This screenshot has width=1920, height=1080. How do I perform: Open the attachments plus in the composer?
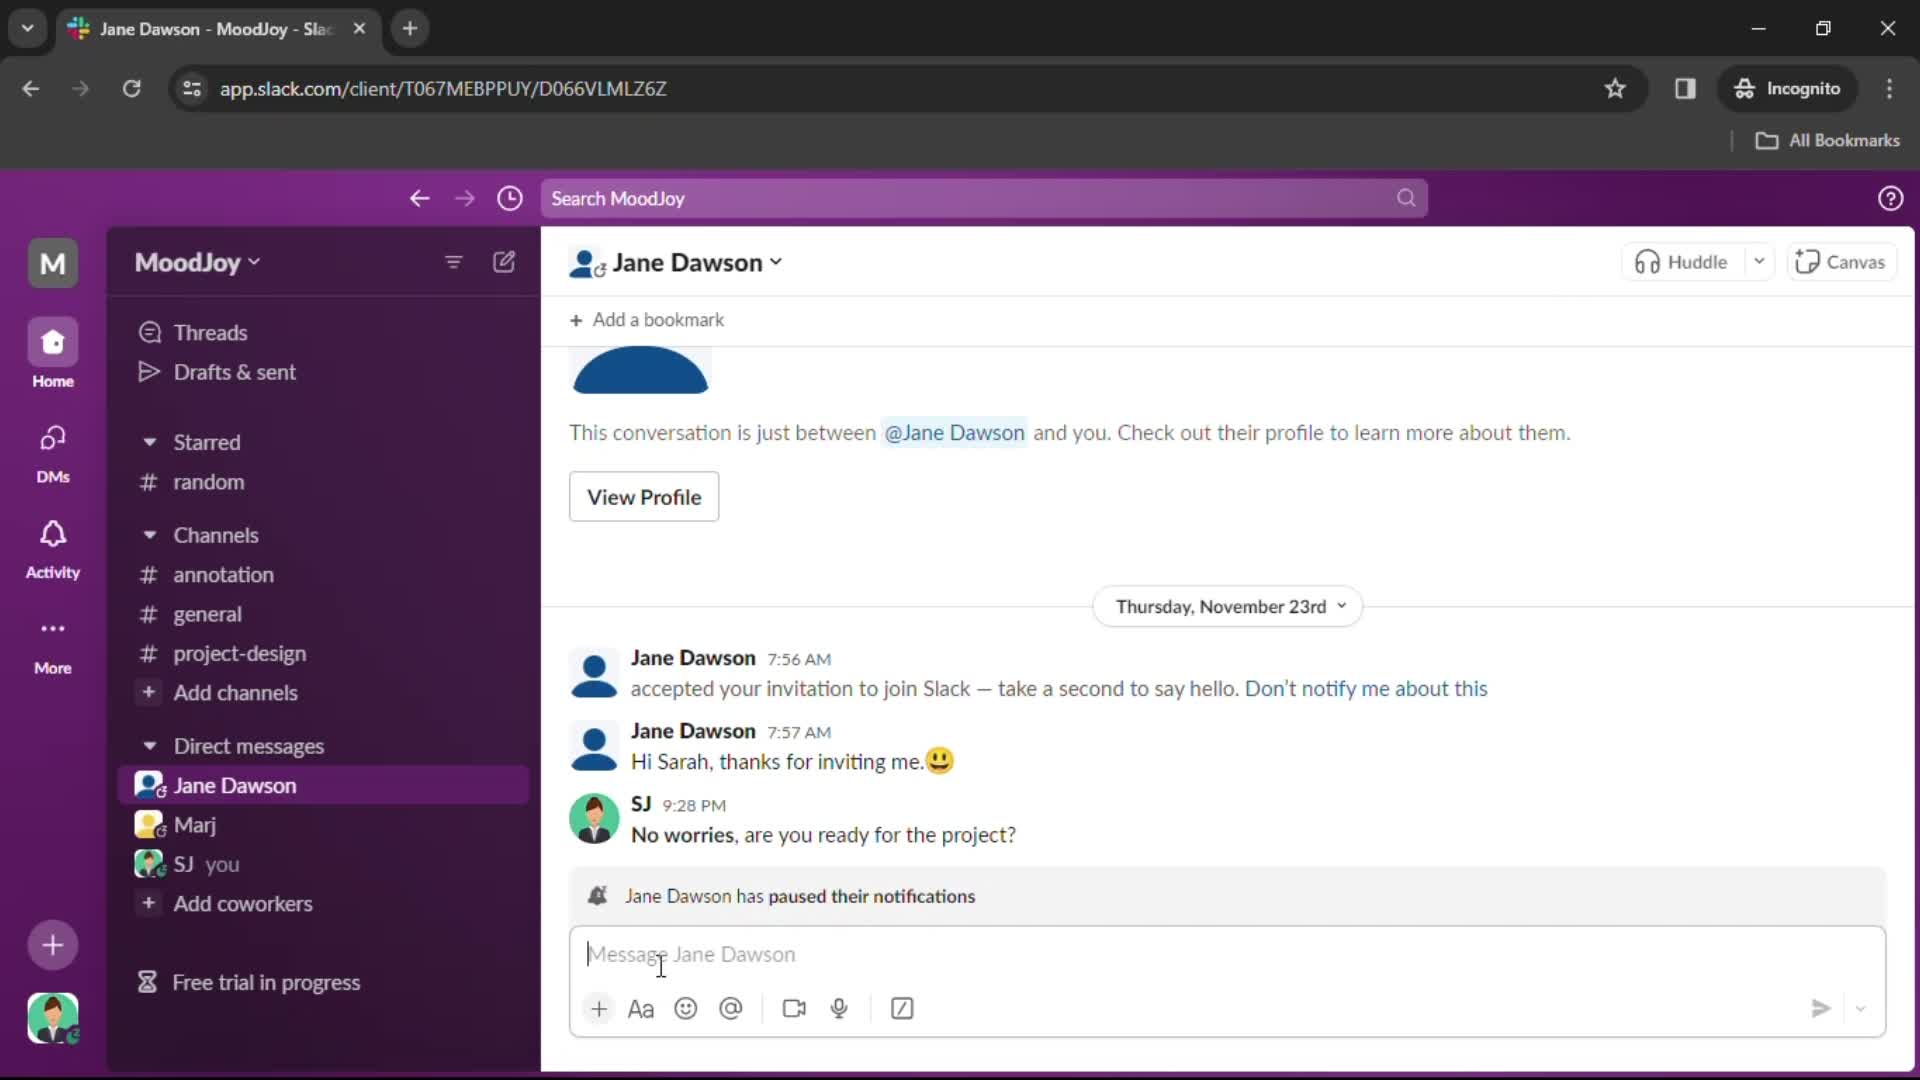599,1008
